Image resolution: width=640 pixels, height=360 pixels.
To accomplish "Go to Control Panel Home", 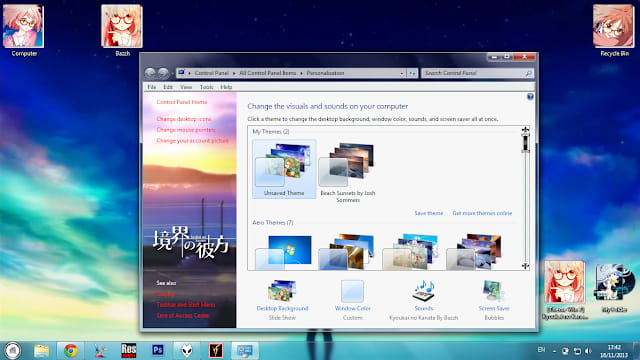I will pyautogui.click(x=182, y=102).
